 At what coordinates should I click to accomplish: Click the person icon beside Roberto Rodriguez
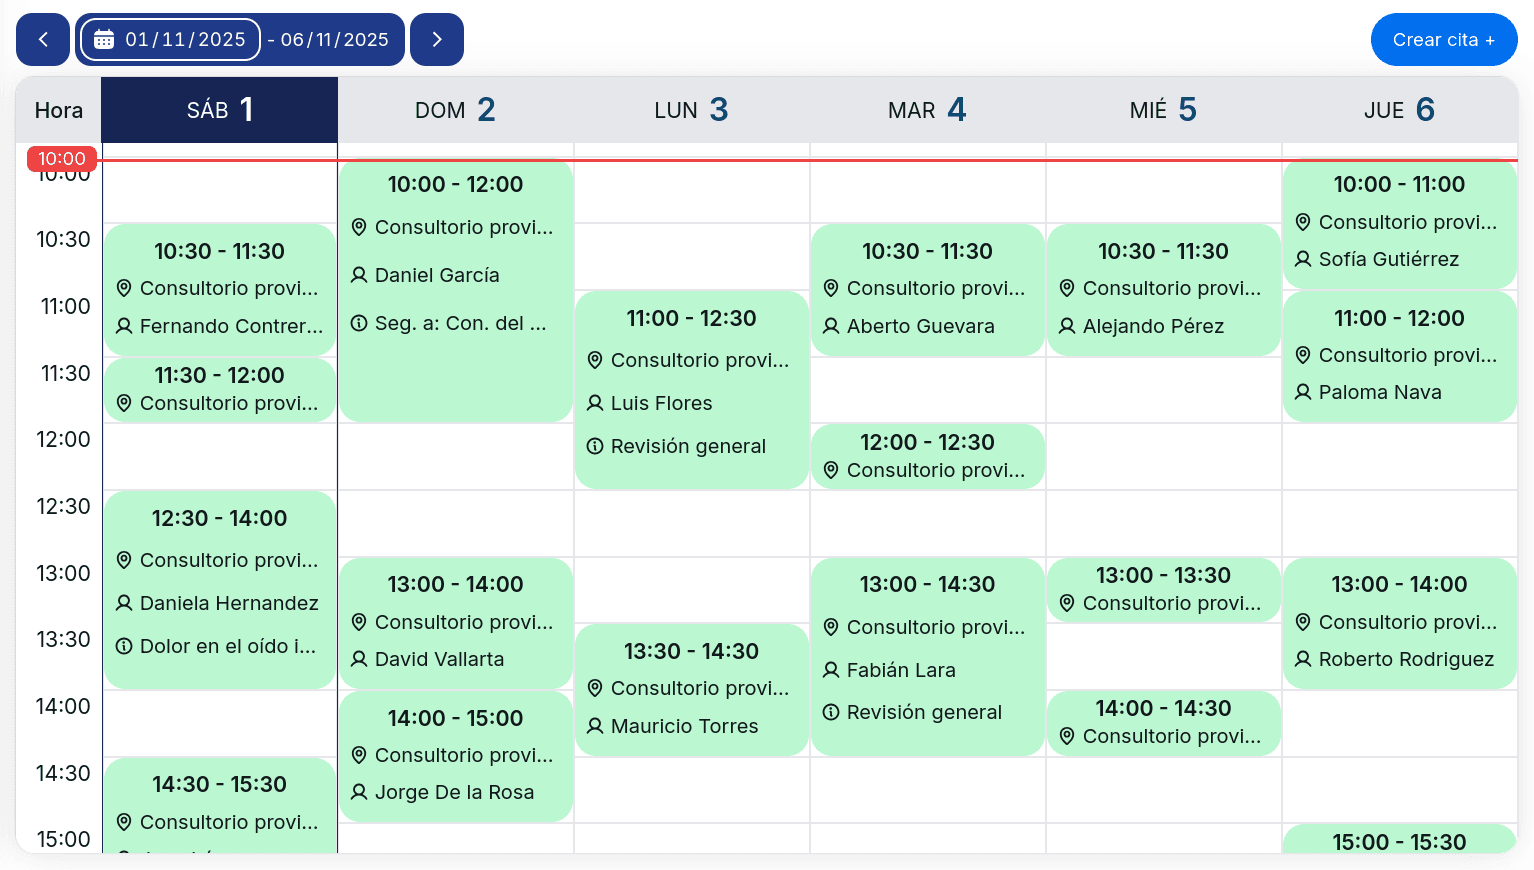[1303, 659]
